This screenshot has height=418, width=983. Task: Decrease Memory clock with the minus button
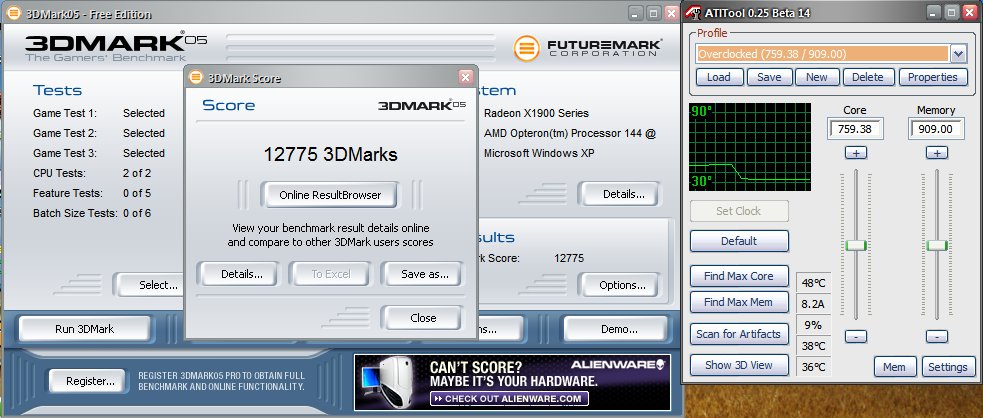[937, 337]
